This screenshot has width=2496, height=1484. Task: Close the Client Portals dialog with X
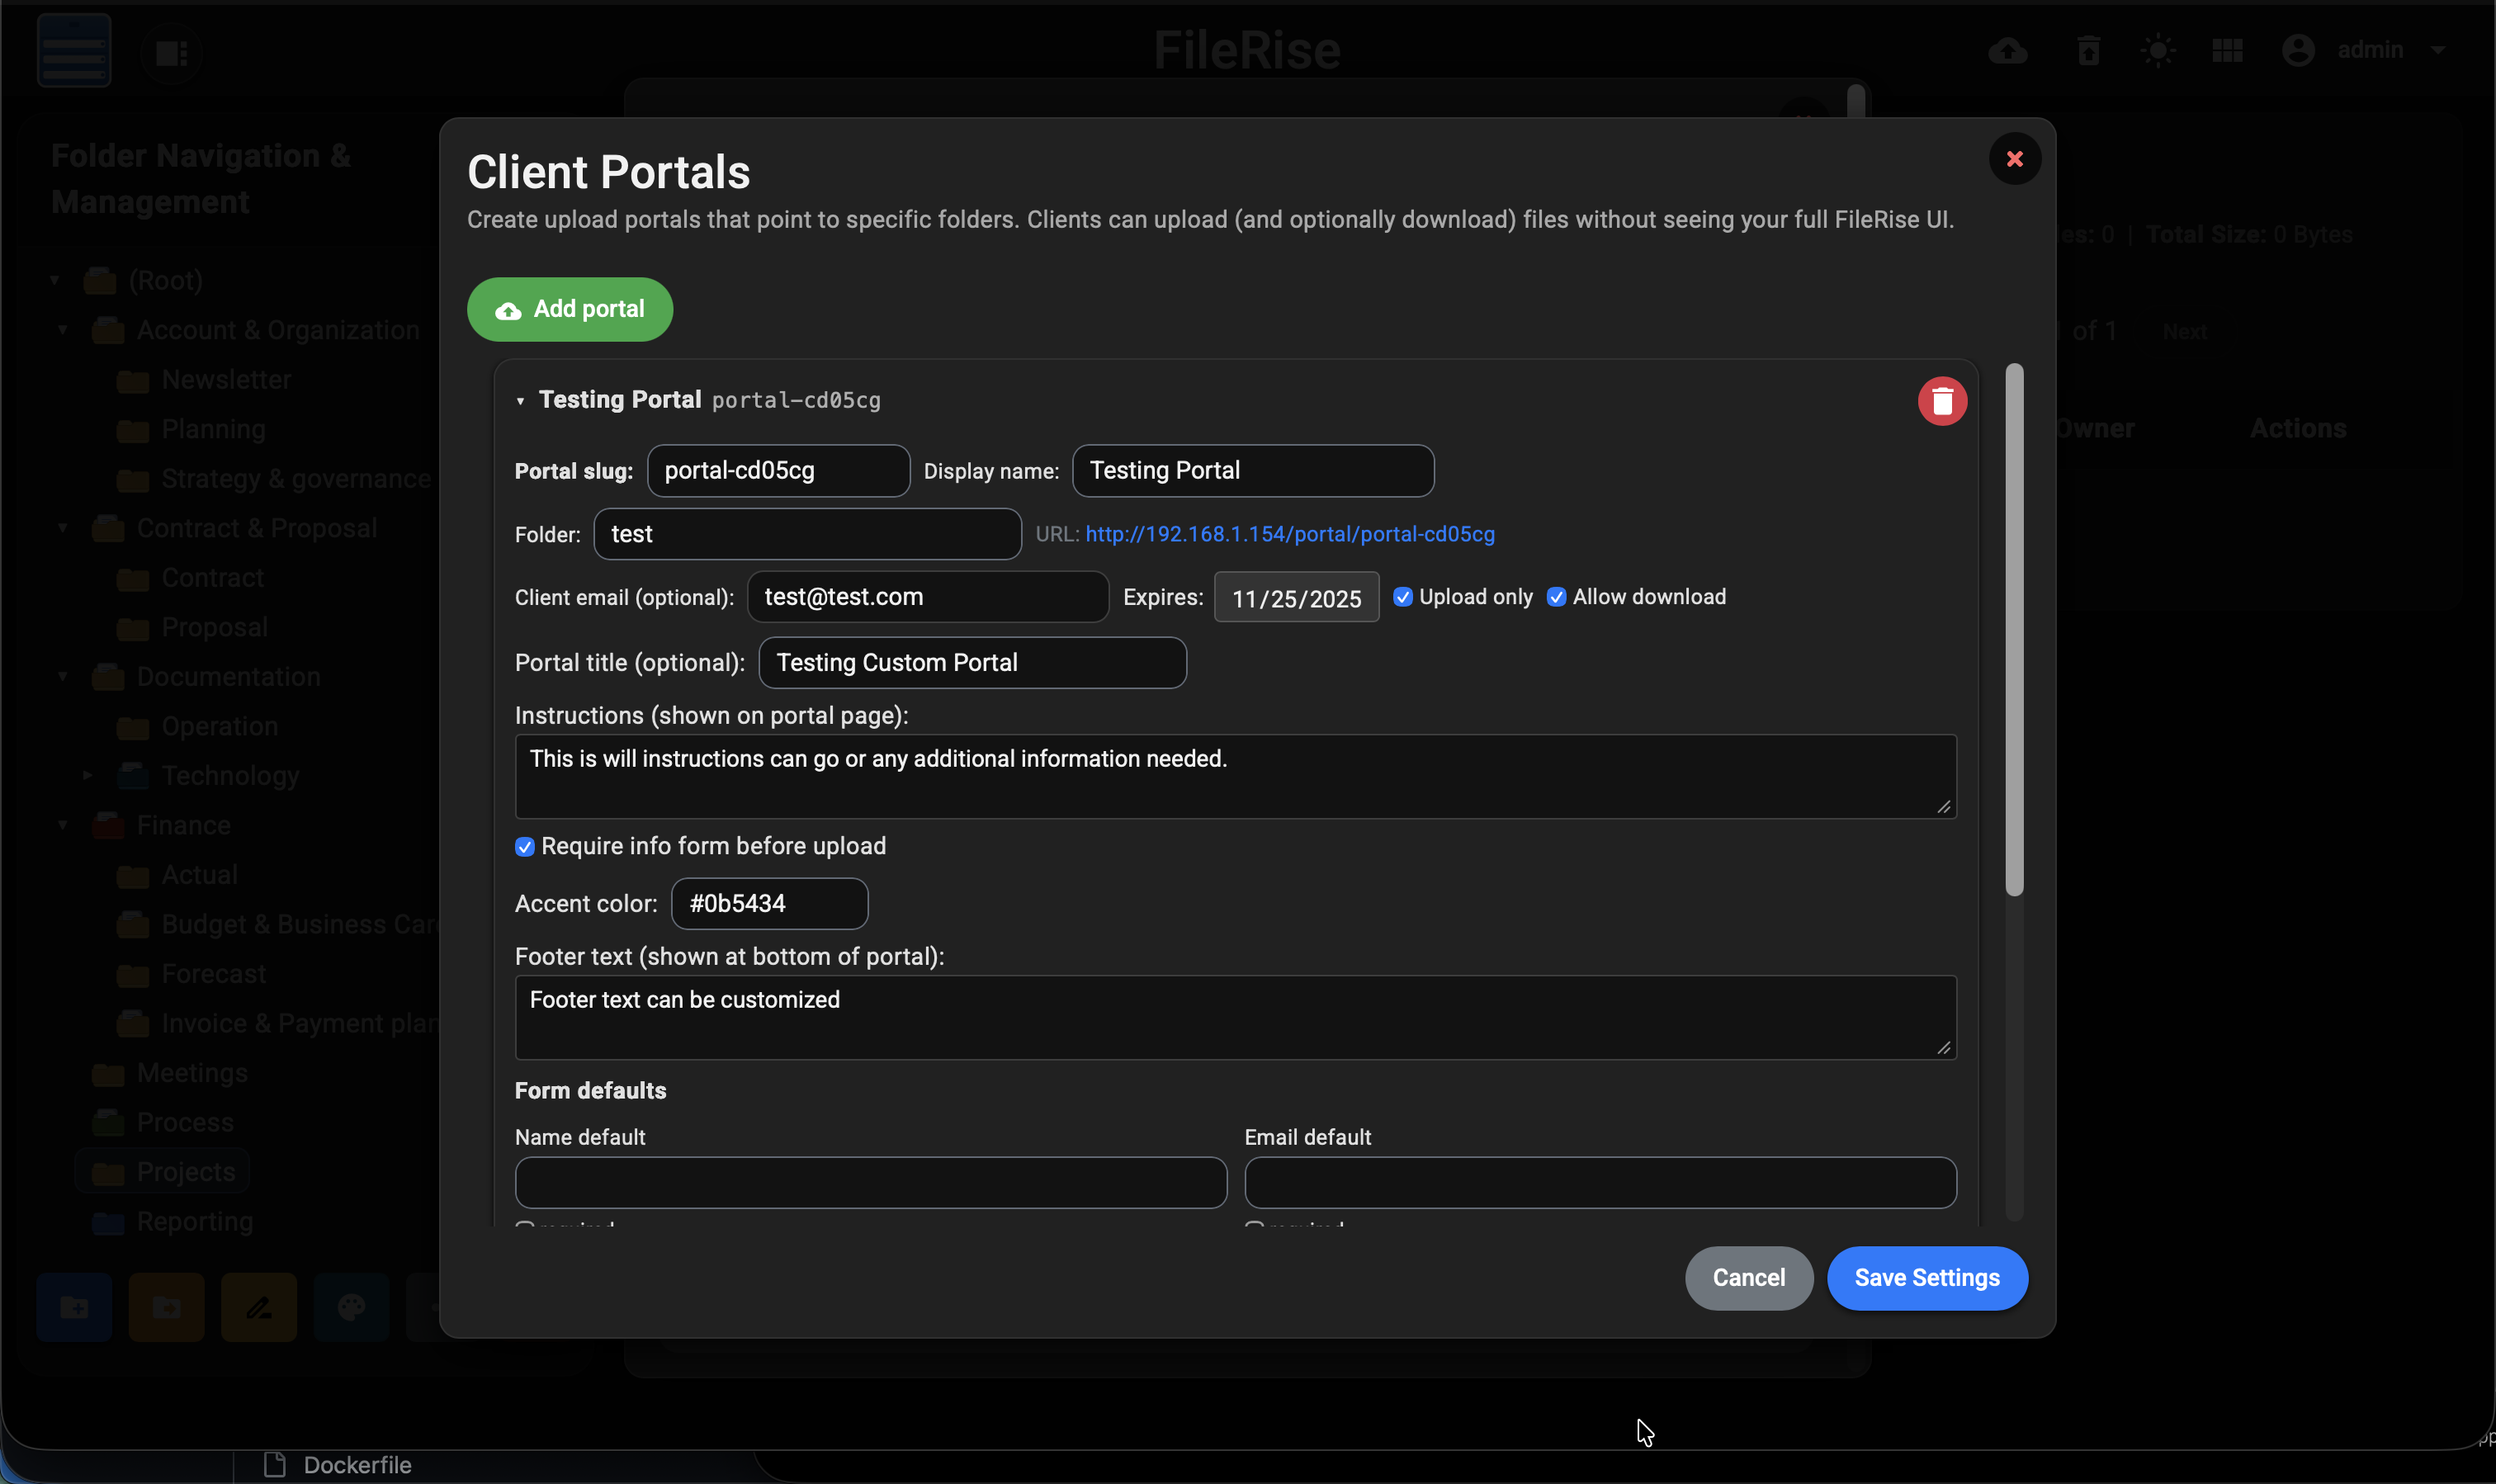click(x=2014, y=159)
